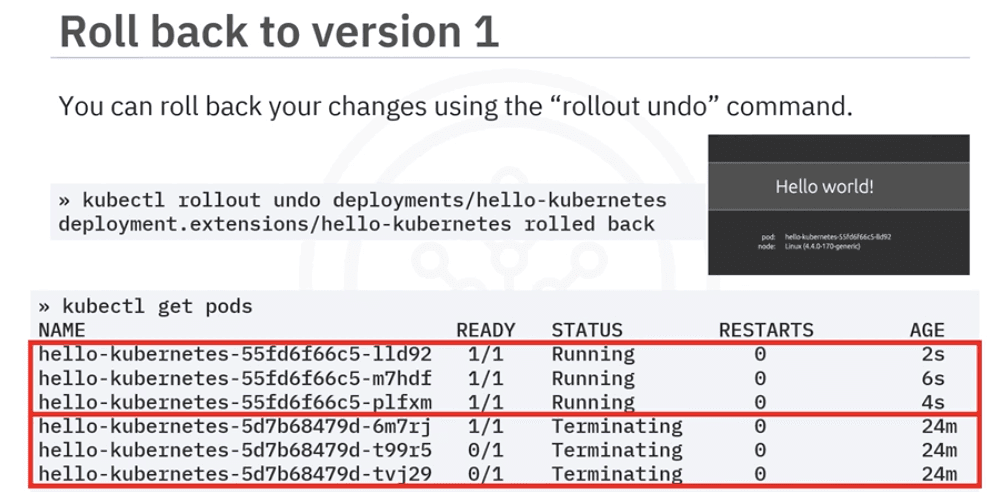Select pod hello-kubernetes-55fd6f66c5-plfxm

click(235, 403)
